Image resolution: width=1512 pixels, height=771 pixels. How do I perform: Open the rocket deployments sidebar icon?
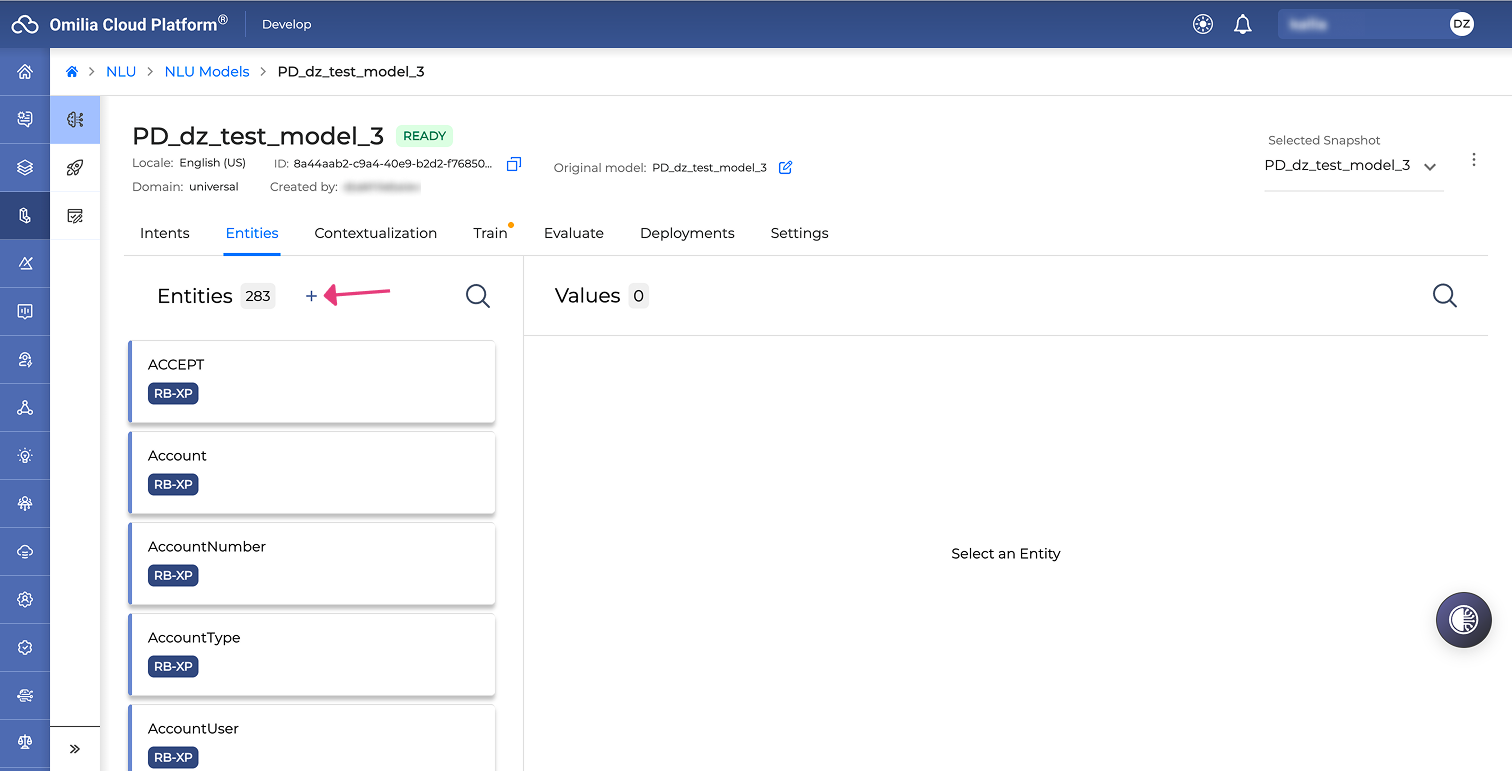(75, 168)
